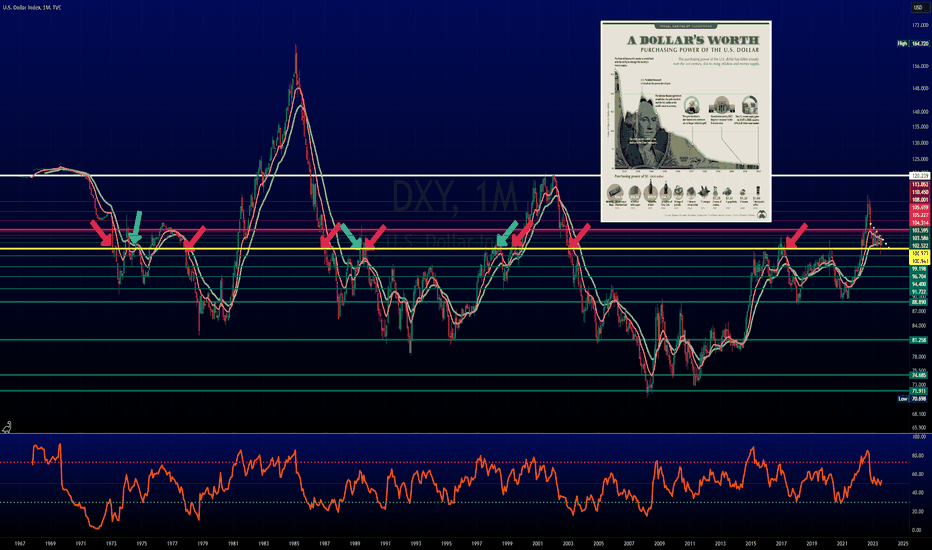Screen dimensions: 932x550
Task: Click the white 120.239 price level label
Action: [x=920, y=176]
